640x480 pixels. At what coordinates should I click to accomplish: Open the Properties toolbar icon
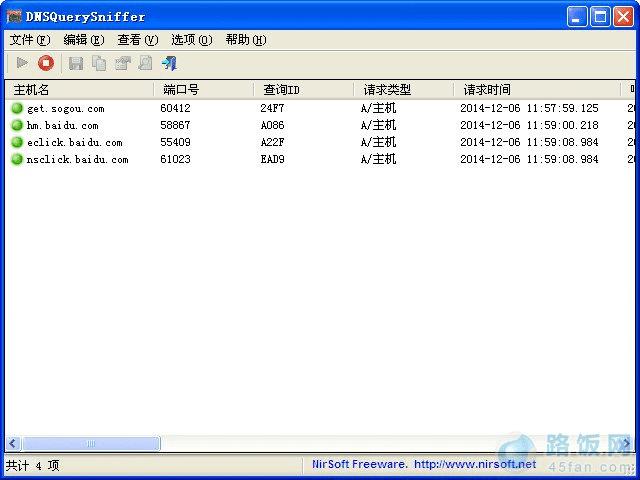click(x=122, y=63)
